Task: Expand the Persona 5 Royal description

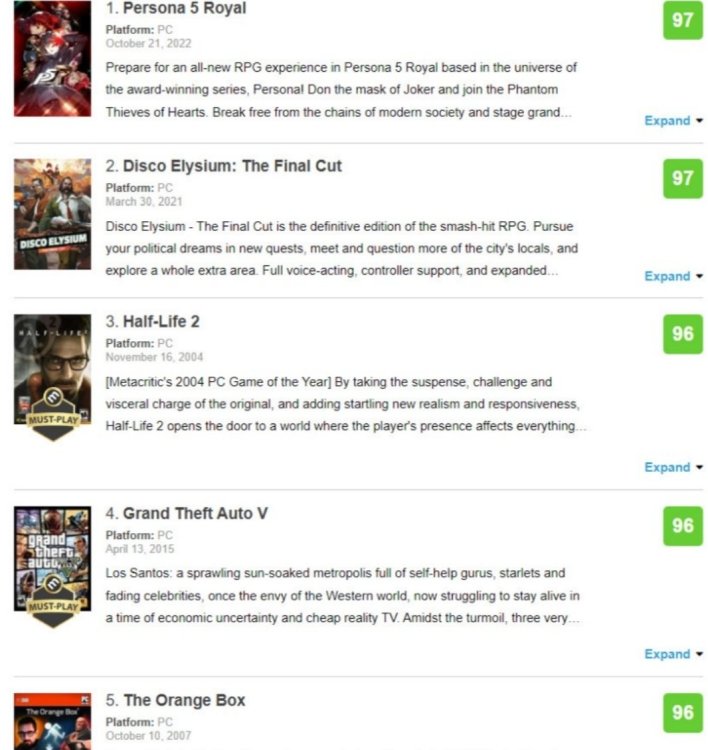Action: tap(674, 121)
